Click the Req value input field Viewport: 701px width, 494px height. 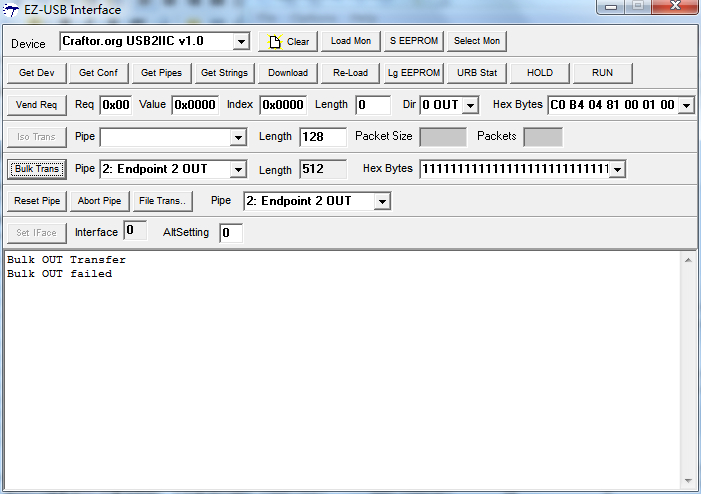pos(116,105)
